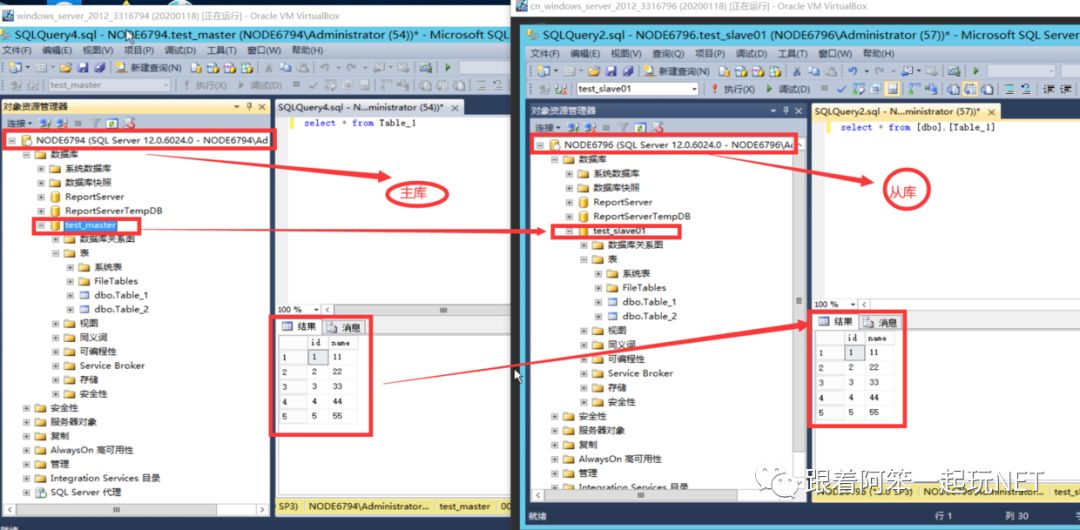Close the SQLQuery4.sql document tab
The width and height of the screenshot is (1080, 530).
[x=455, y=108]
